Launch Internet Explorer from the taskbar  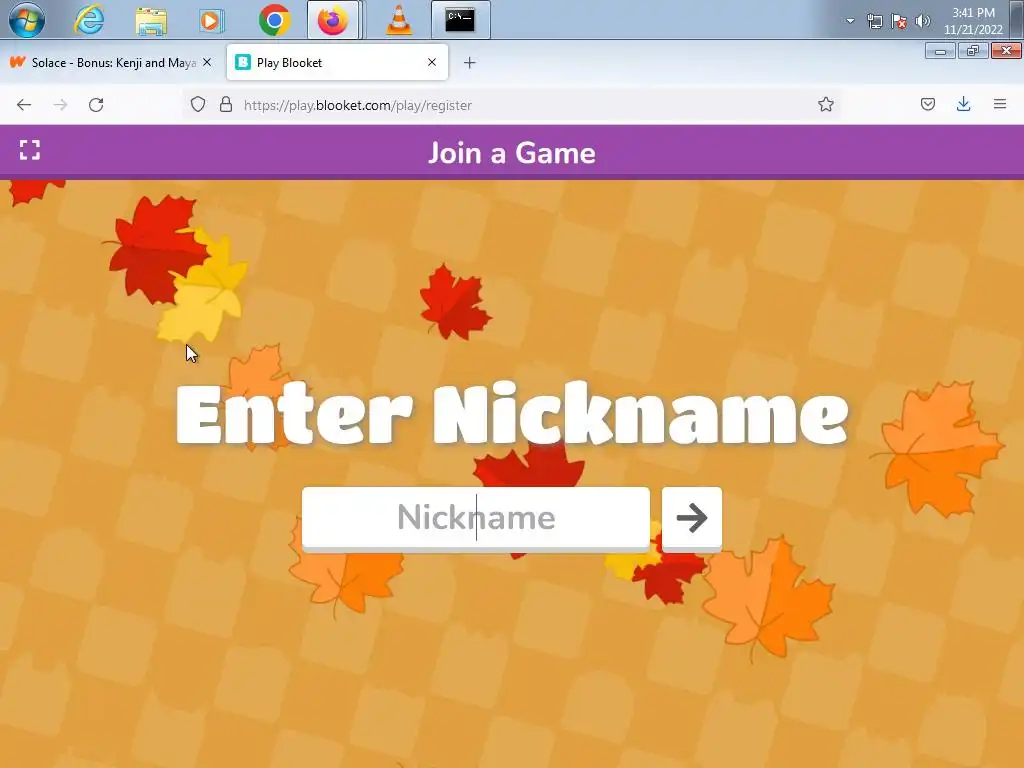pyautogui.click(x=89, y=20)
